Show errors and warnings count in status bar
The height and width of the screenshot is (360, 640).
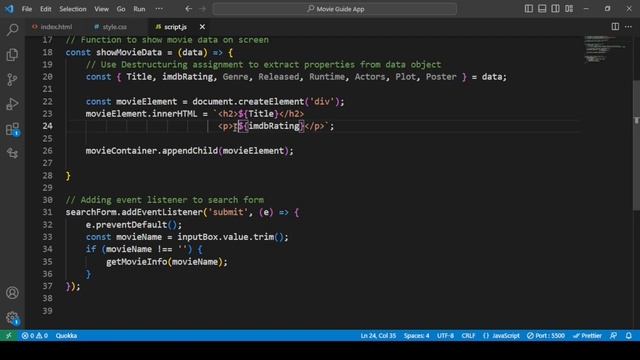coord(35,336)
